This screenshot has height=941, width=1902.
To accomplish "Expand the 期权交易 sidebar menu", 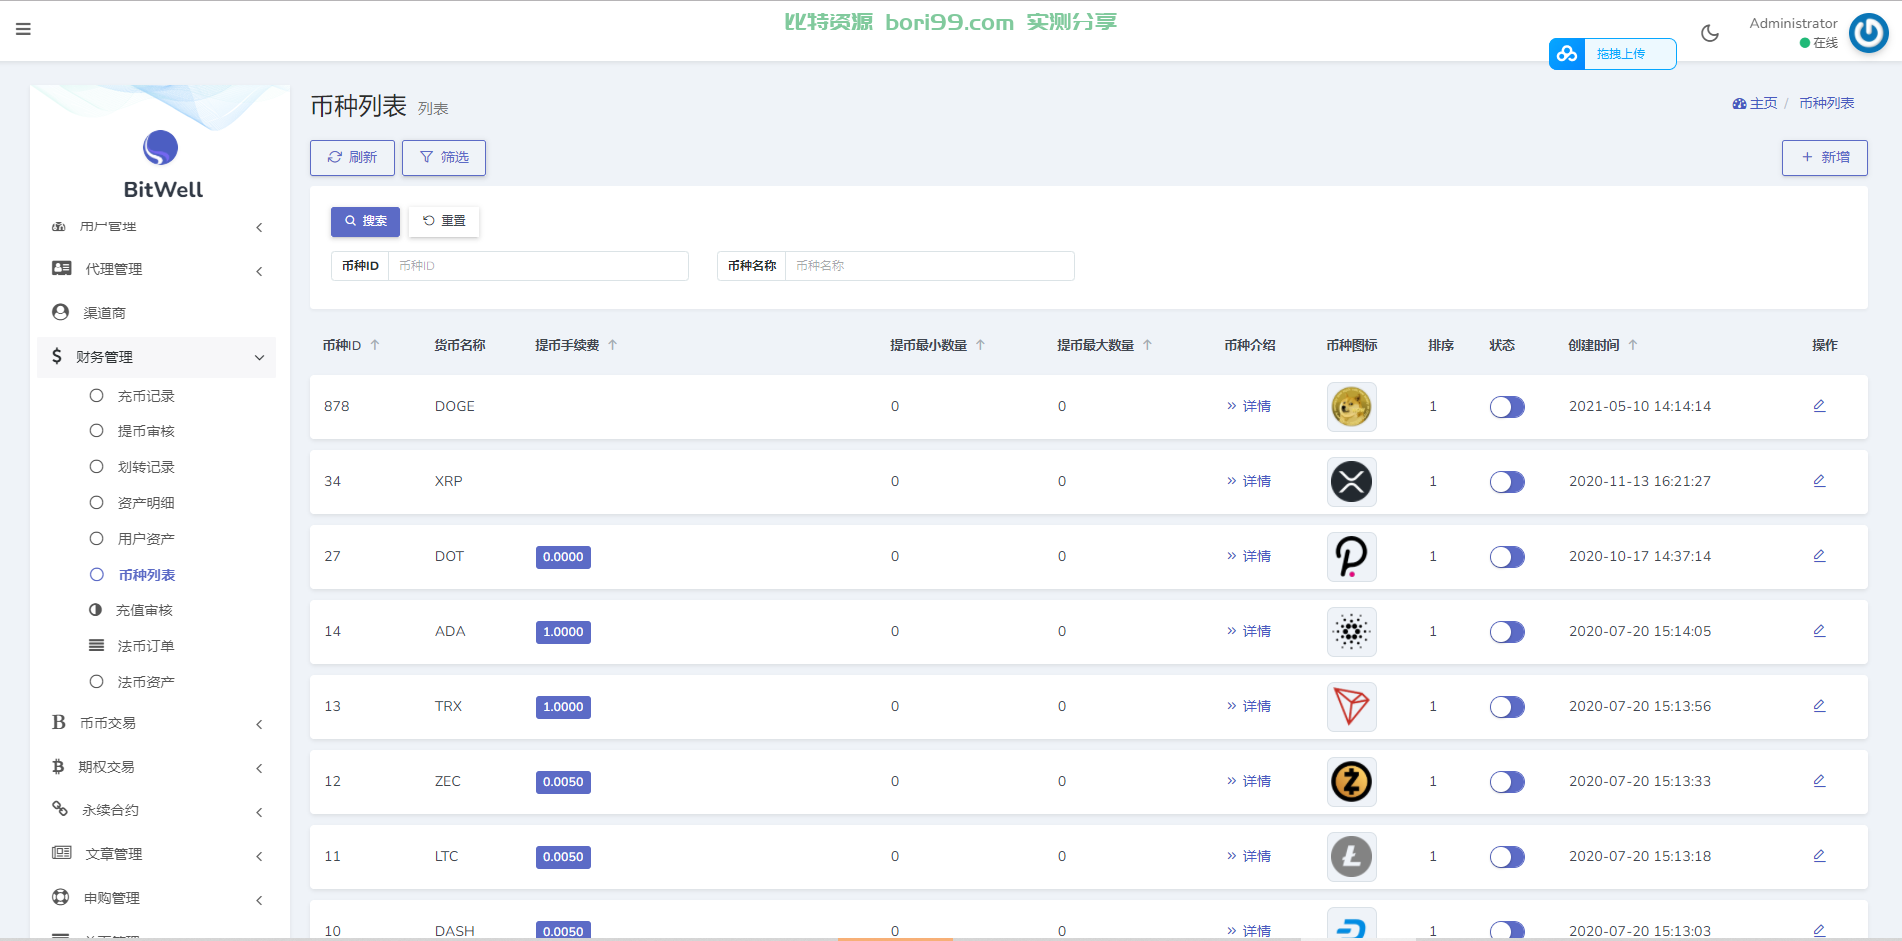I will point(157,767).
